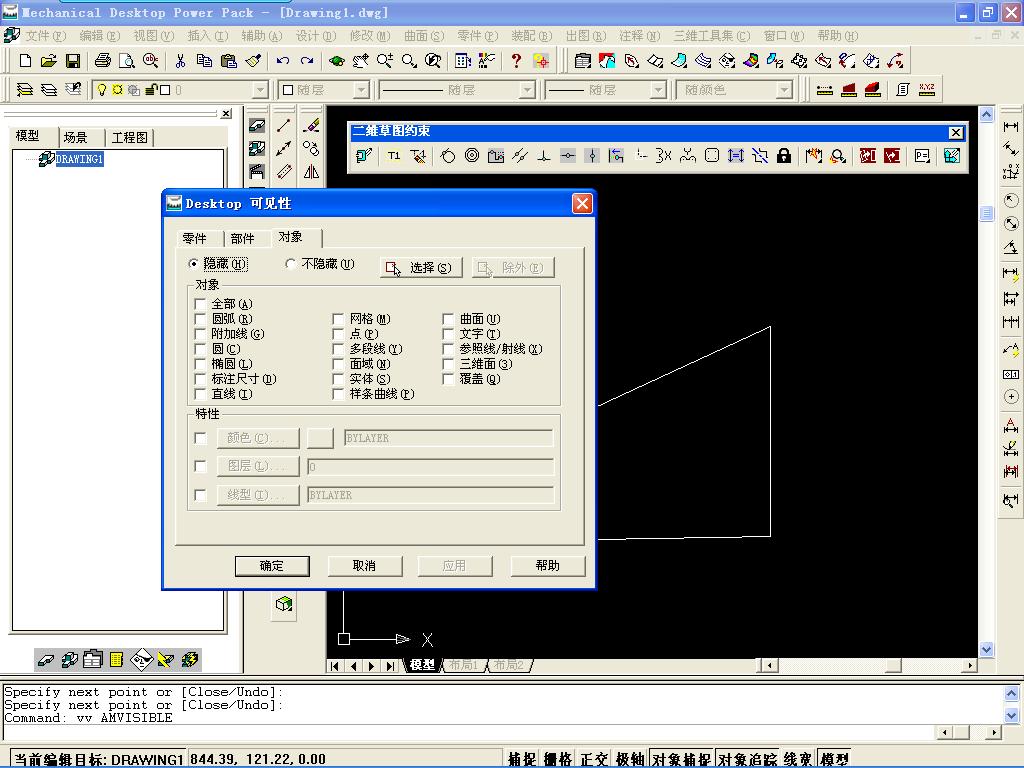Open the 帮助(H) menu
1024x768 pixels.
(837, 35)
